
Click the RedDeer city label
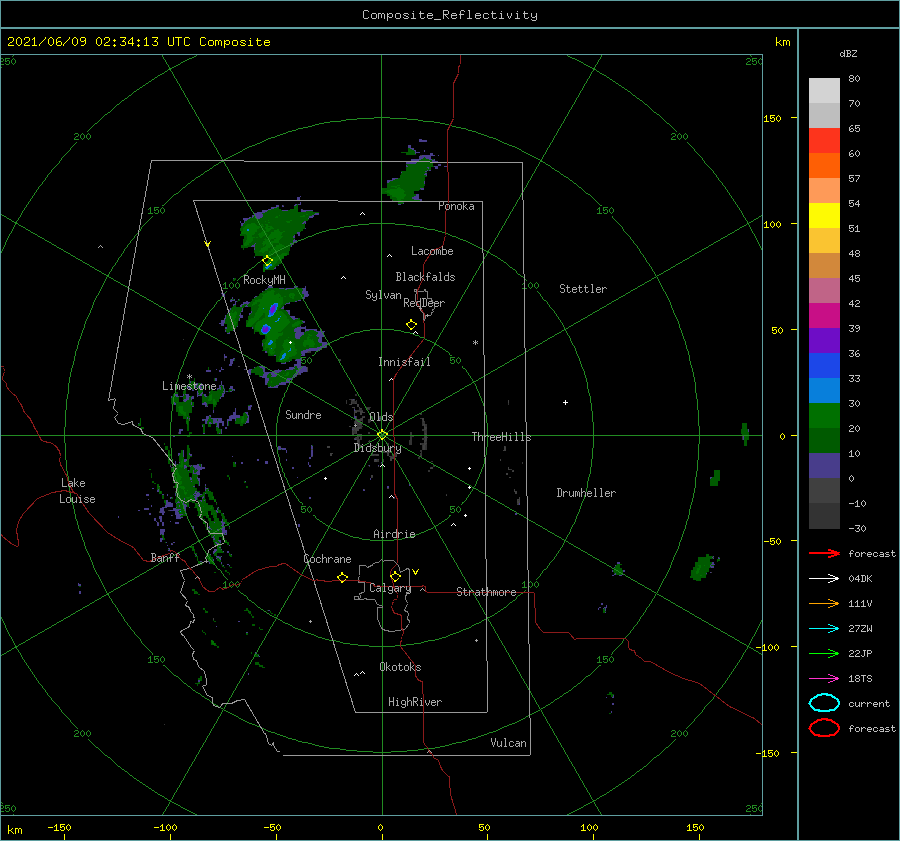424,303
